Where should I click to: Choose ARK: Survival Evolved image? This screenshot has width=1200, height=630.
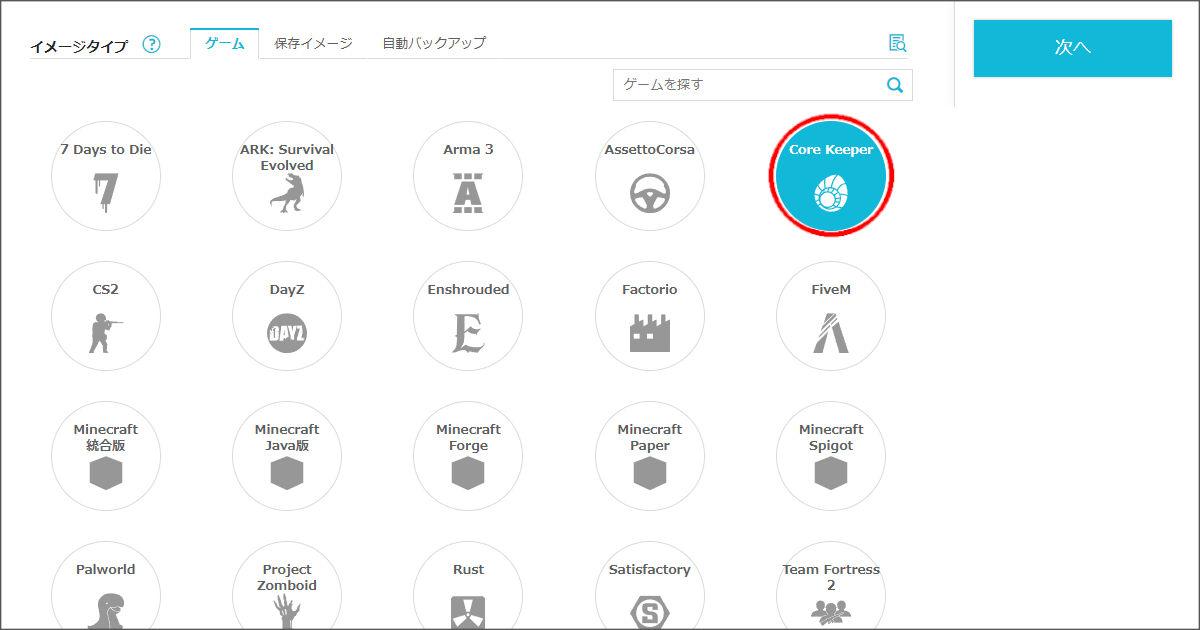point(287,176)
